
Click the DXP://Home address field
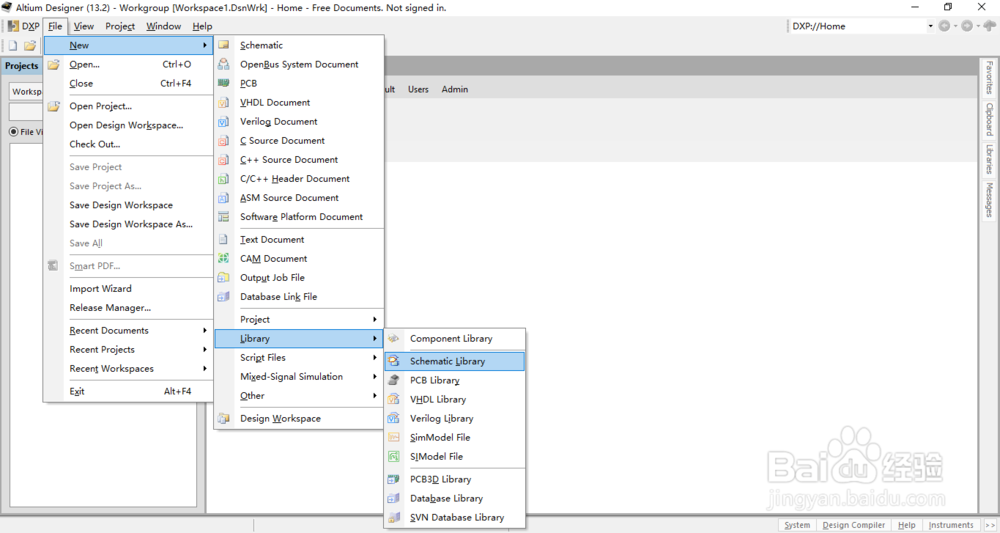[858, 26]
